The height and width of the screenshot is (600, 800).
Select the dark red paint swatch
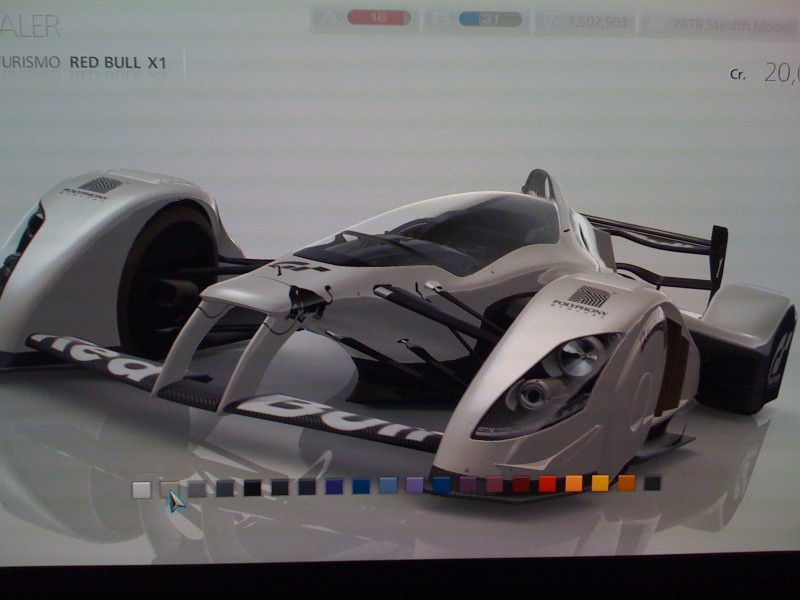[x=521, y=484]
